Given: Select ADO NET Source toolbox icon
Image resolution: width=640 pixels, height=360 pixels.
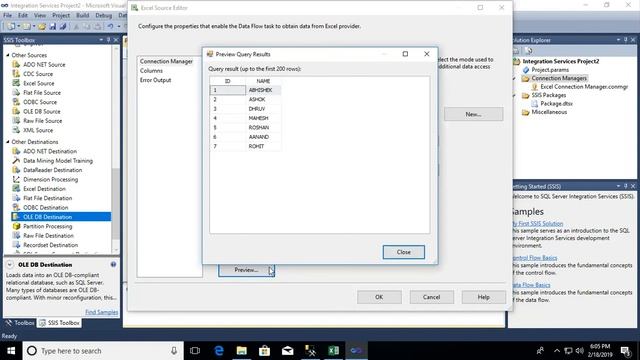Looking at the screenshot, I should [x=16, y=64].
